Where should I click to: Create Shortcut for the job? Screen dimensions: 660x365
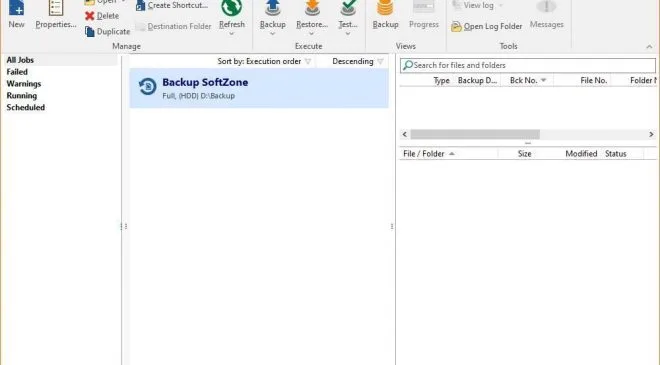[172, 5]
